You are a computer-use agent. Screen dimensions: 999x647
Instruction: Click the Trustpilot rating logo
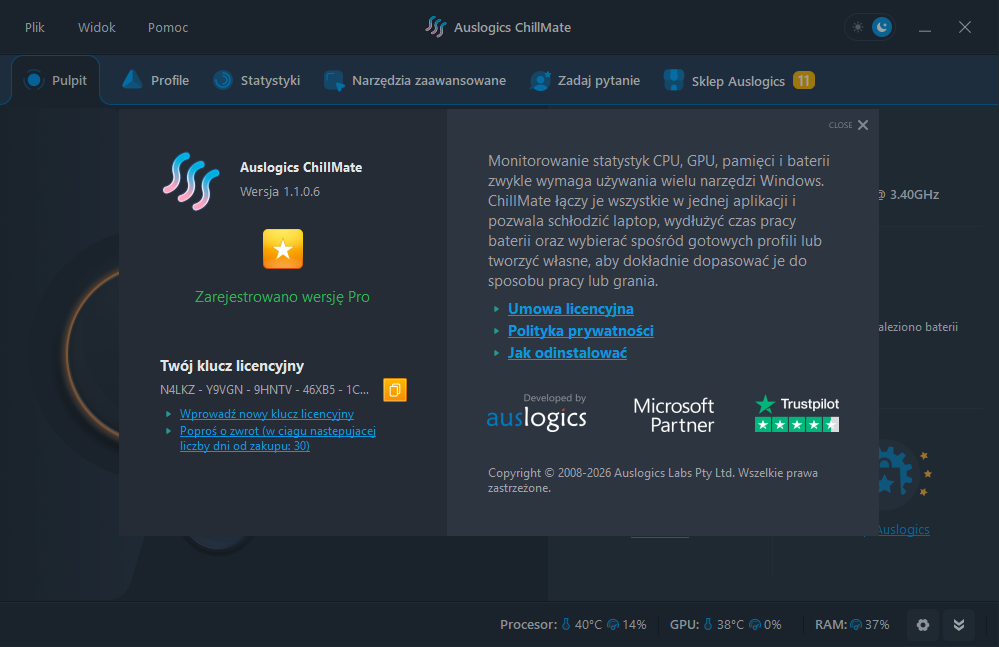[796, 414]
